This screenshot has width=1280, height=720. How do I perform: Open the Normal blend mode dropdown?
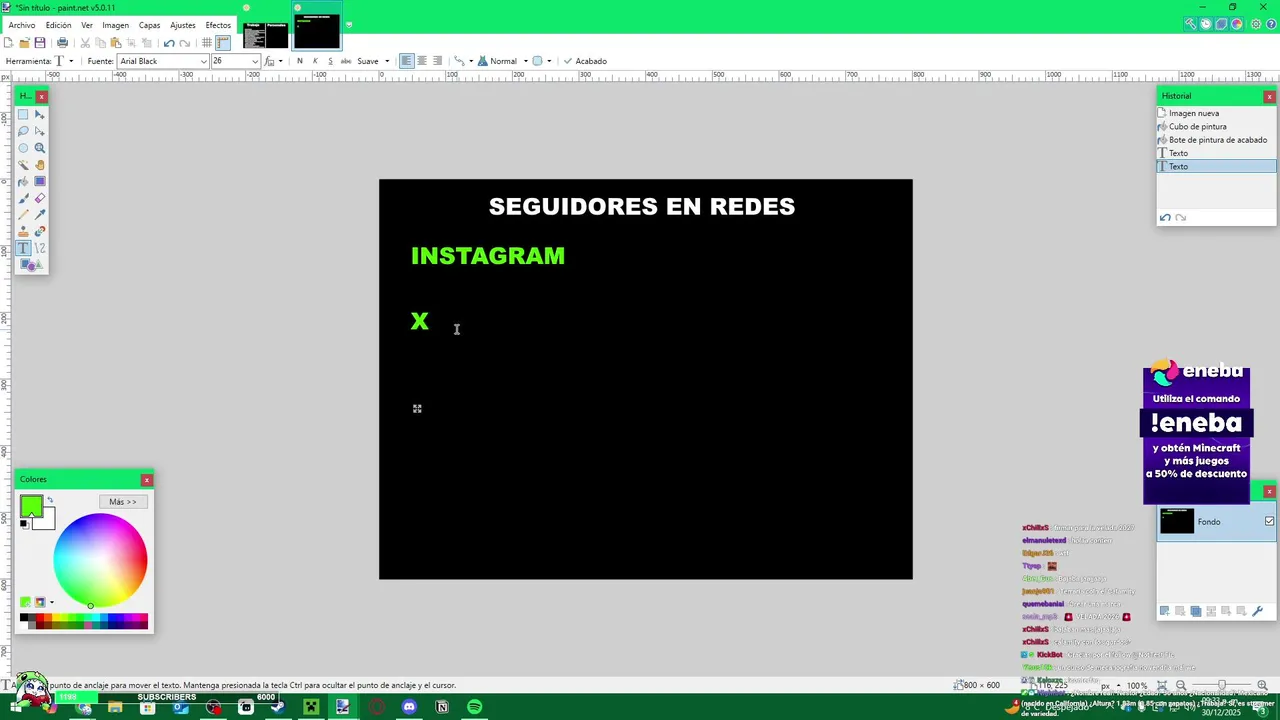coord(503,61)
